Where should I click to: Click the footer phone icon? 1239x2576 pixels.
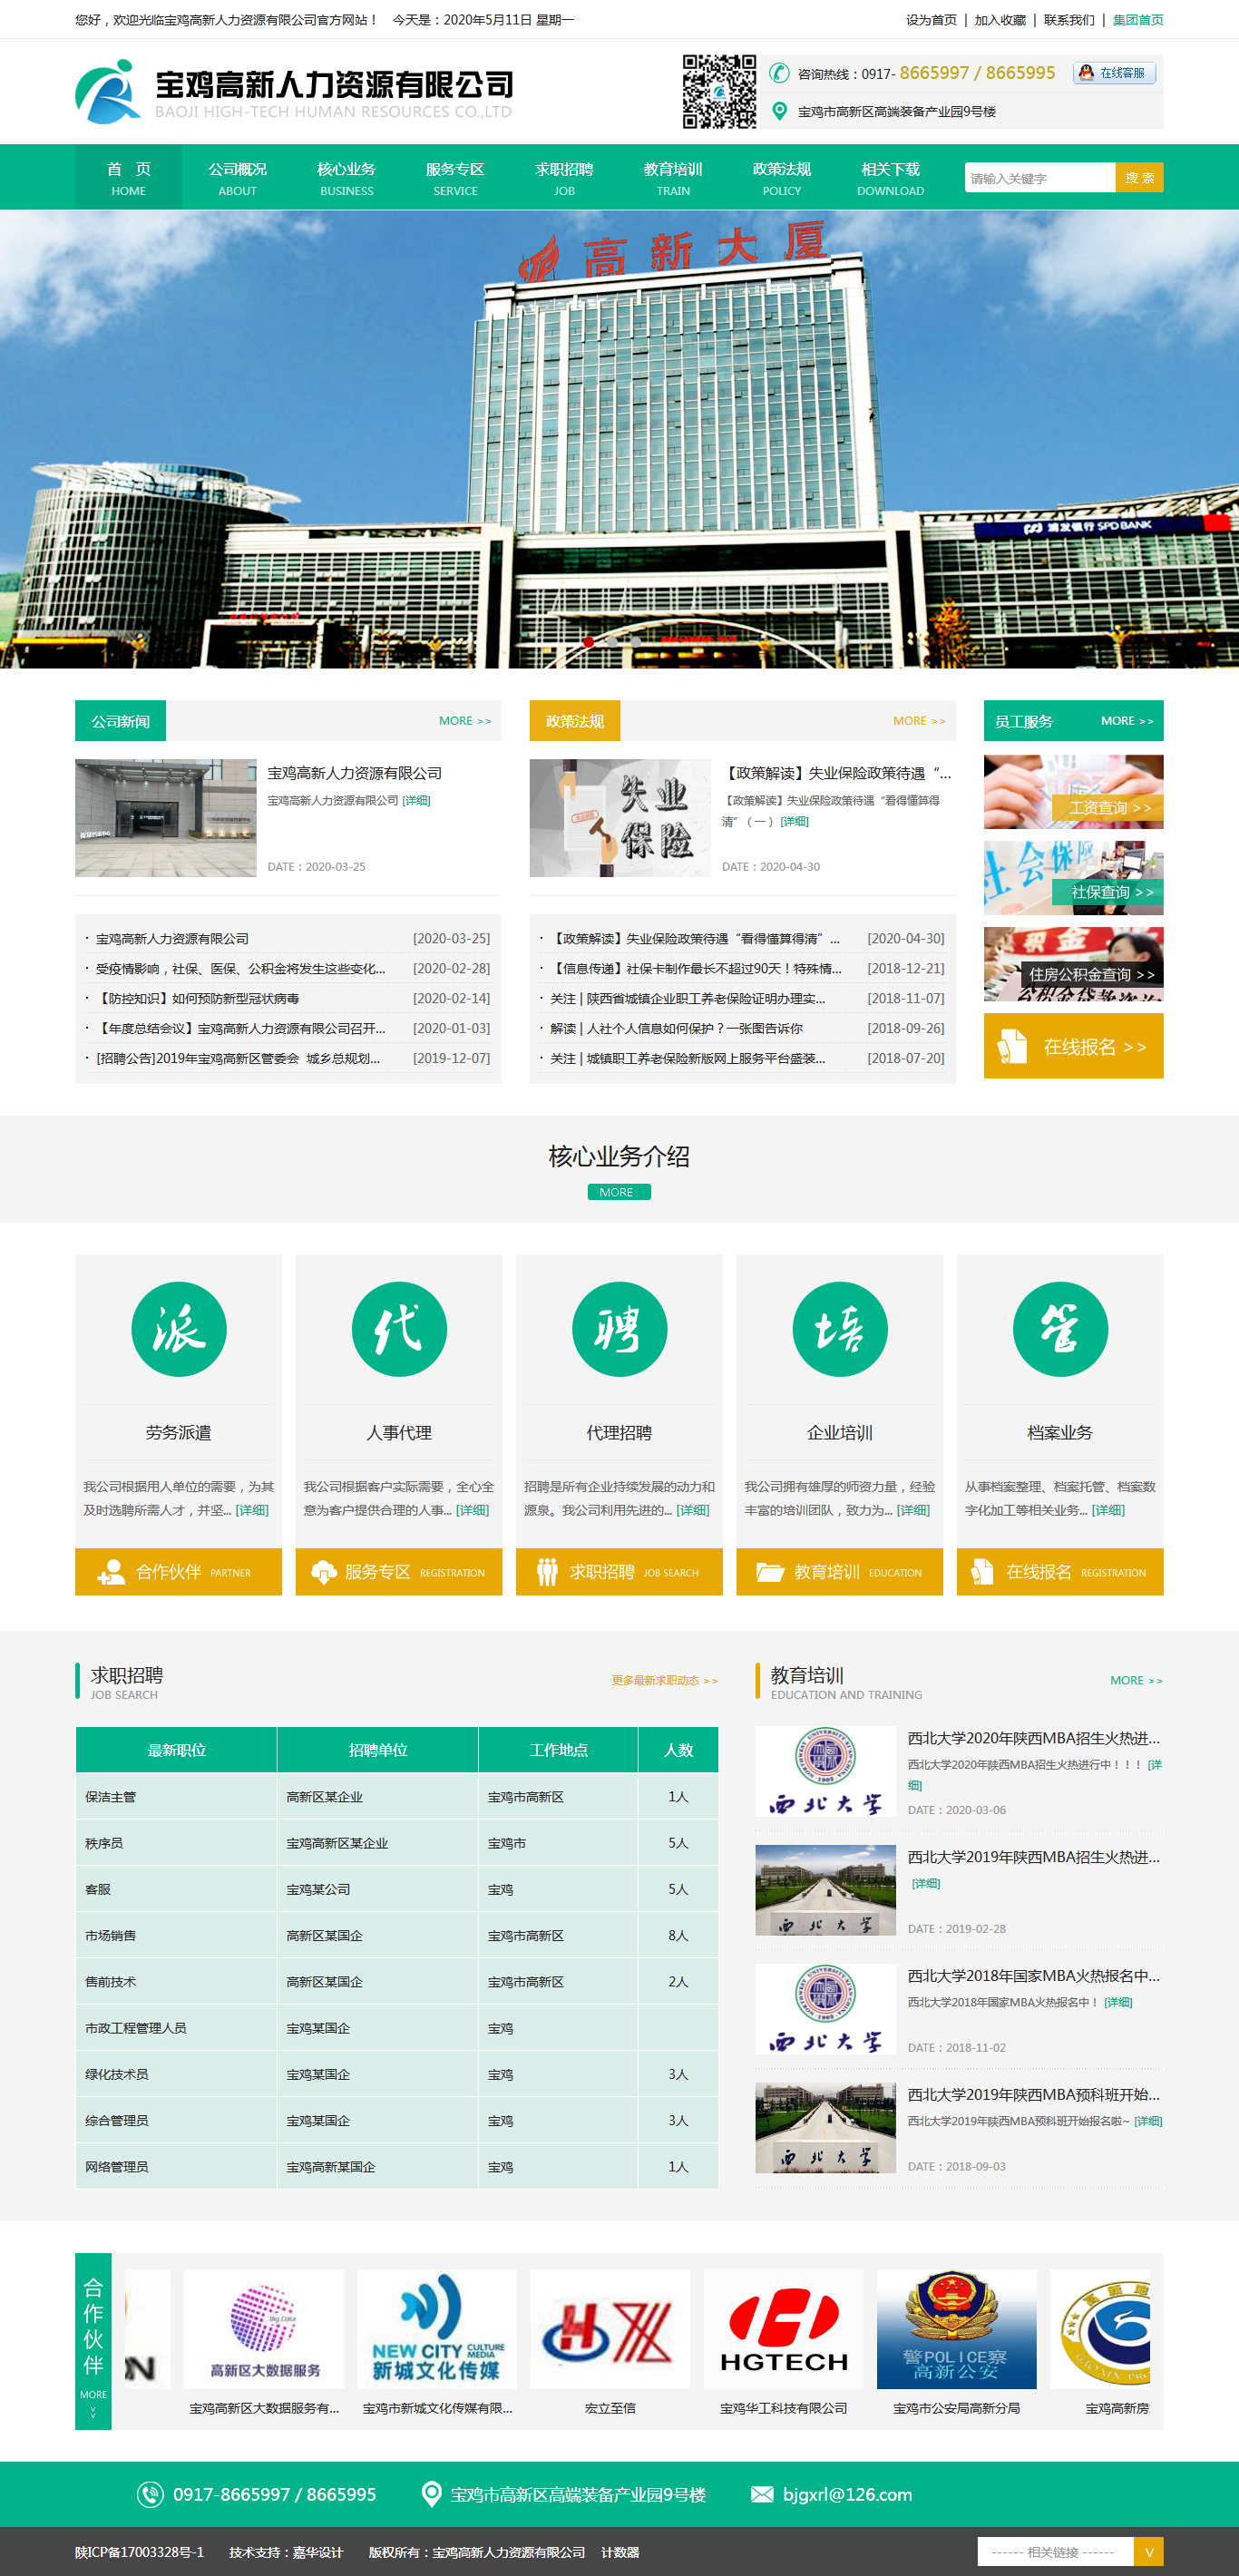point(150,2494)
